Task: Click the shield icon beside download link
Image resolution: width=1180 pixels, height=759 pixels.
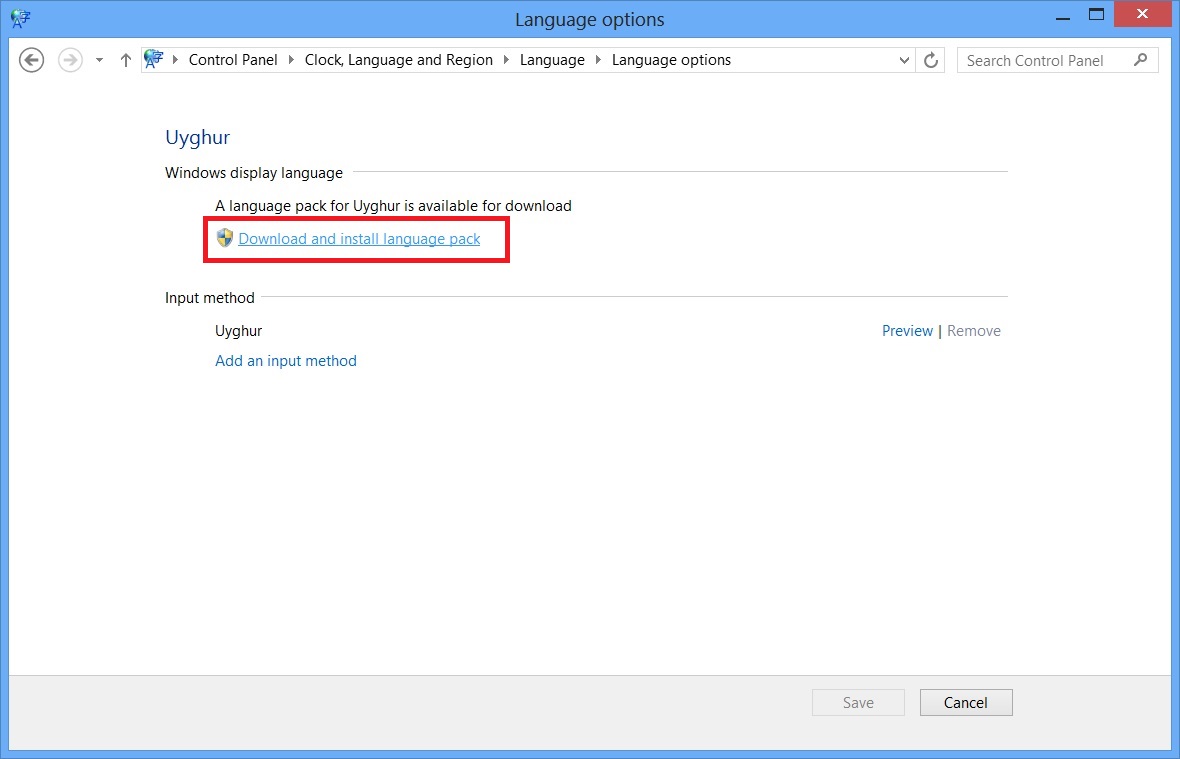Action: click(x=224, y=238)
